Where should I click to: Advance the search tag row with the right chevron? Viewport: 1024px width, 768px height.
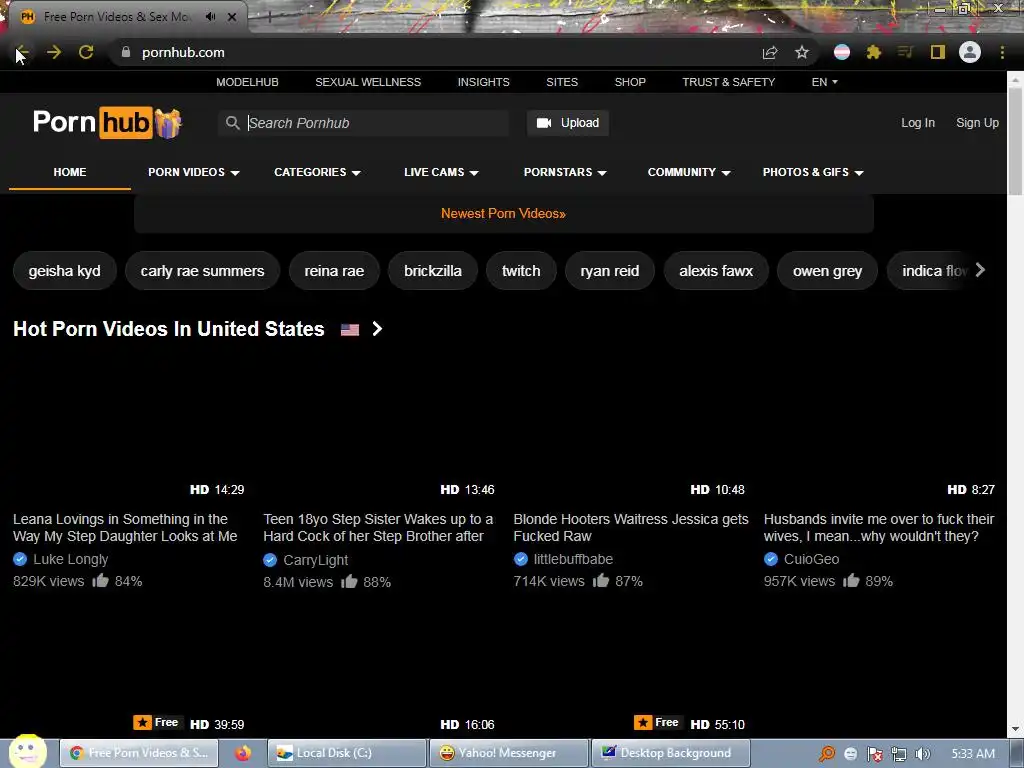click(980, 270)
